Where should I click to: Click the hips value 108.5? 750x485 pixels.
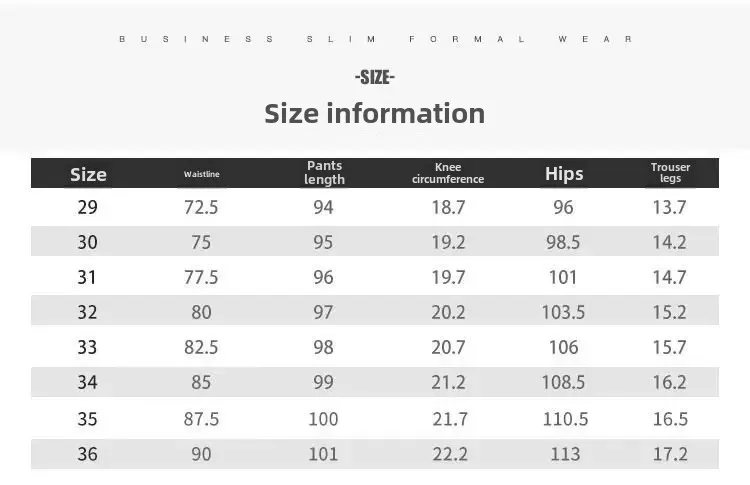point(564,382)
